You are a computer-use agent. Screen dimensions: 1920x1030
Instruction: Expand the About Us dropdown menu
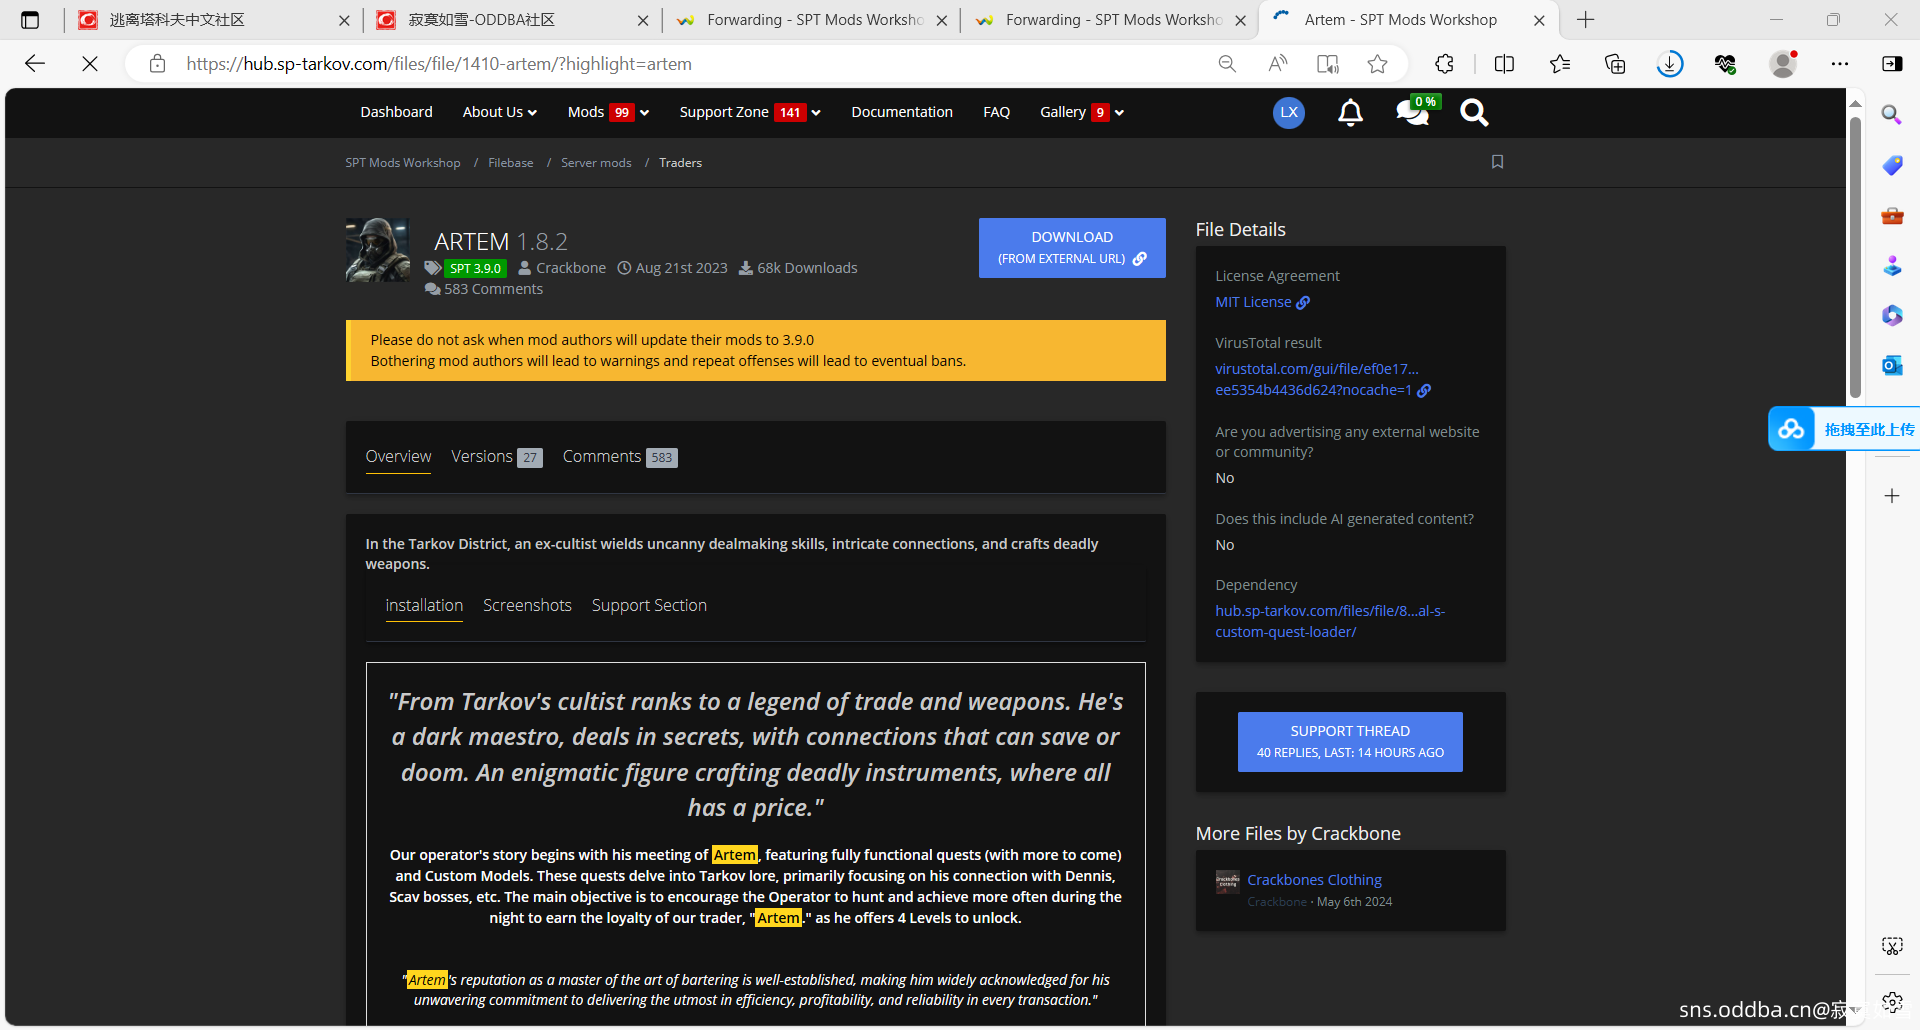click(x=499, y=113)
